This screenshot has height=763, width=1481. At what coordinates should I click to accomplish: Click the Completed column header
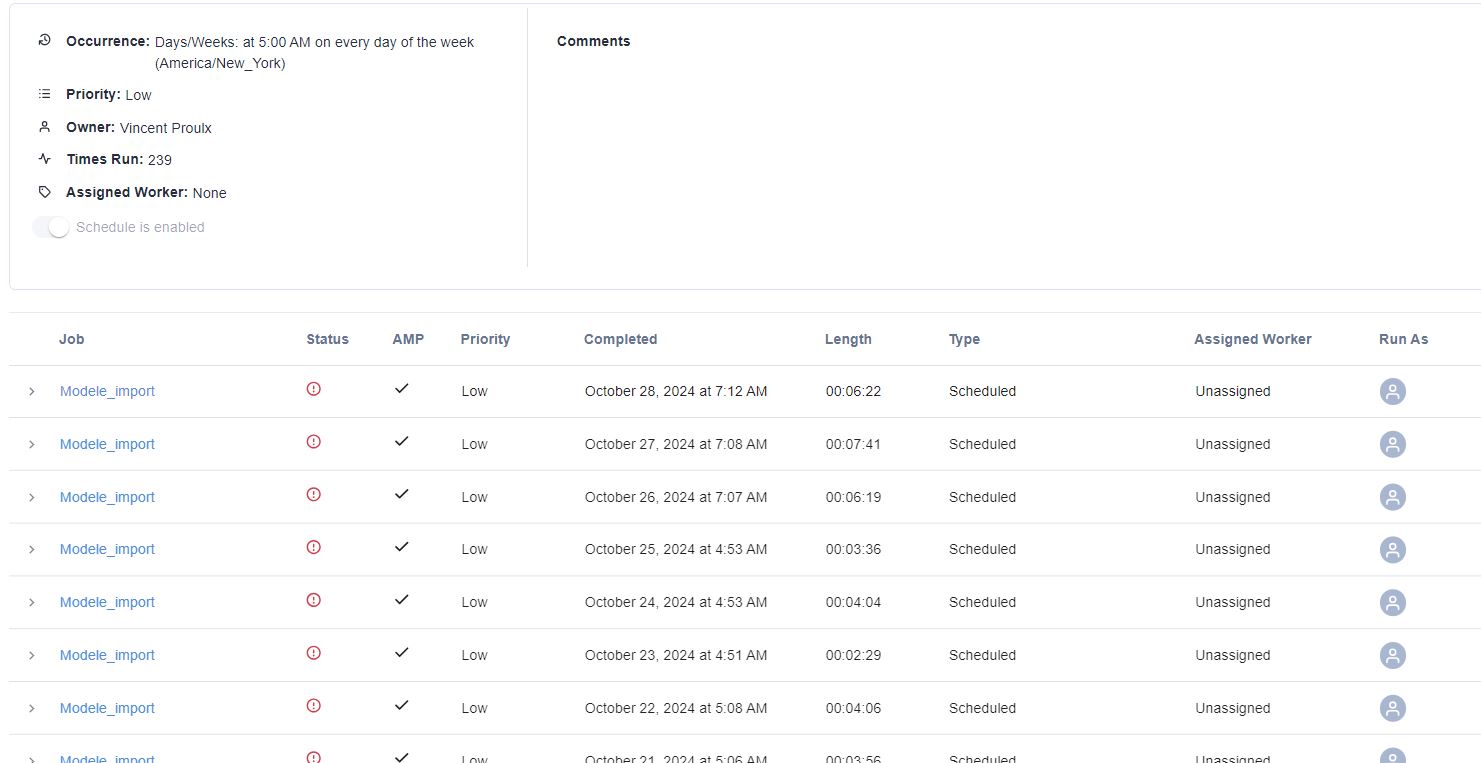pyautogui.click(x=620, y=339)
